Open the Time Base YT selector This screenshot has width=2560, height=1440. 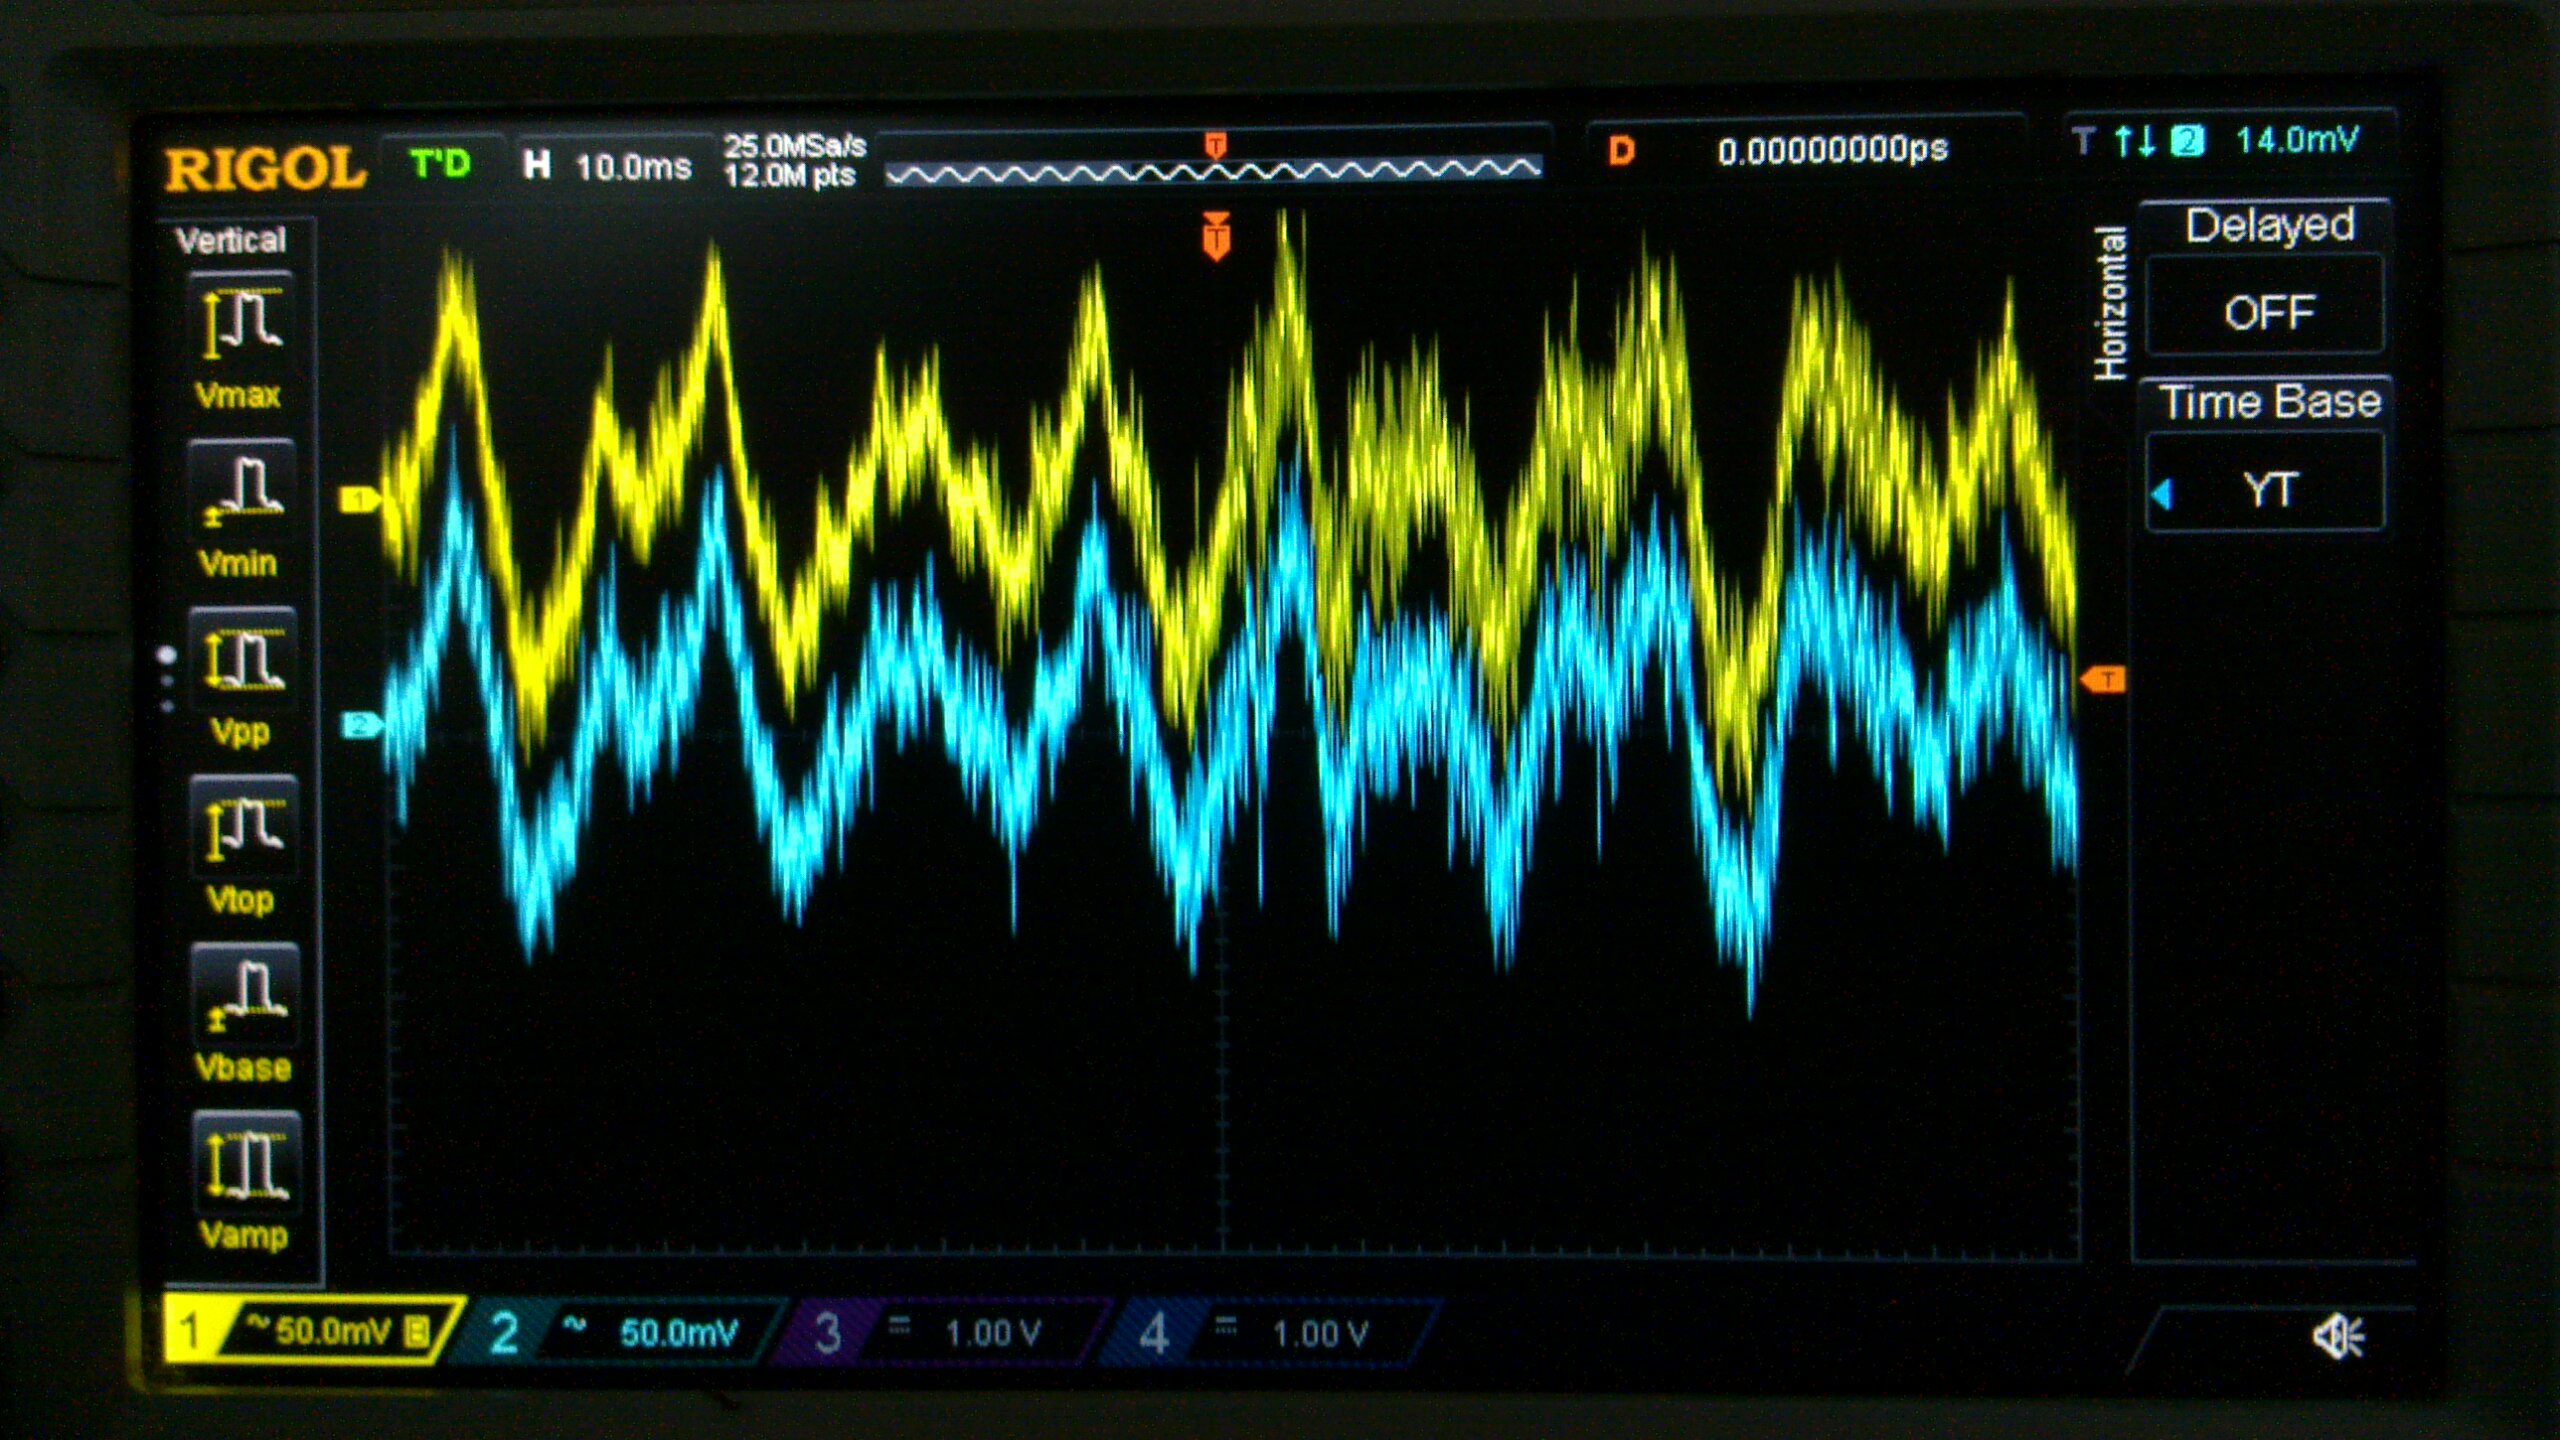[2267, 490]
